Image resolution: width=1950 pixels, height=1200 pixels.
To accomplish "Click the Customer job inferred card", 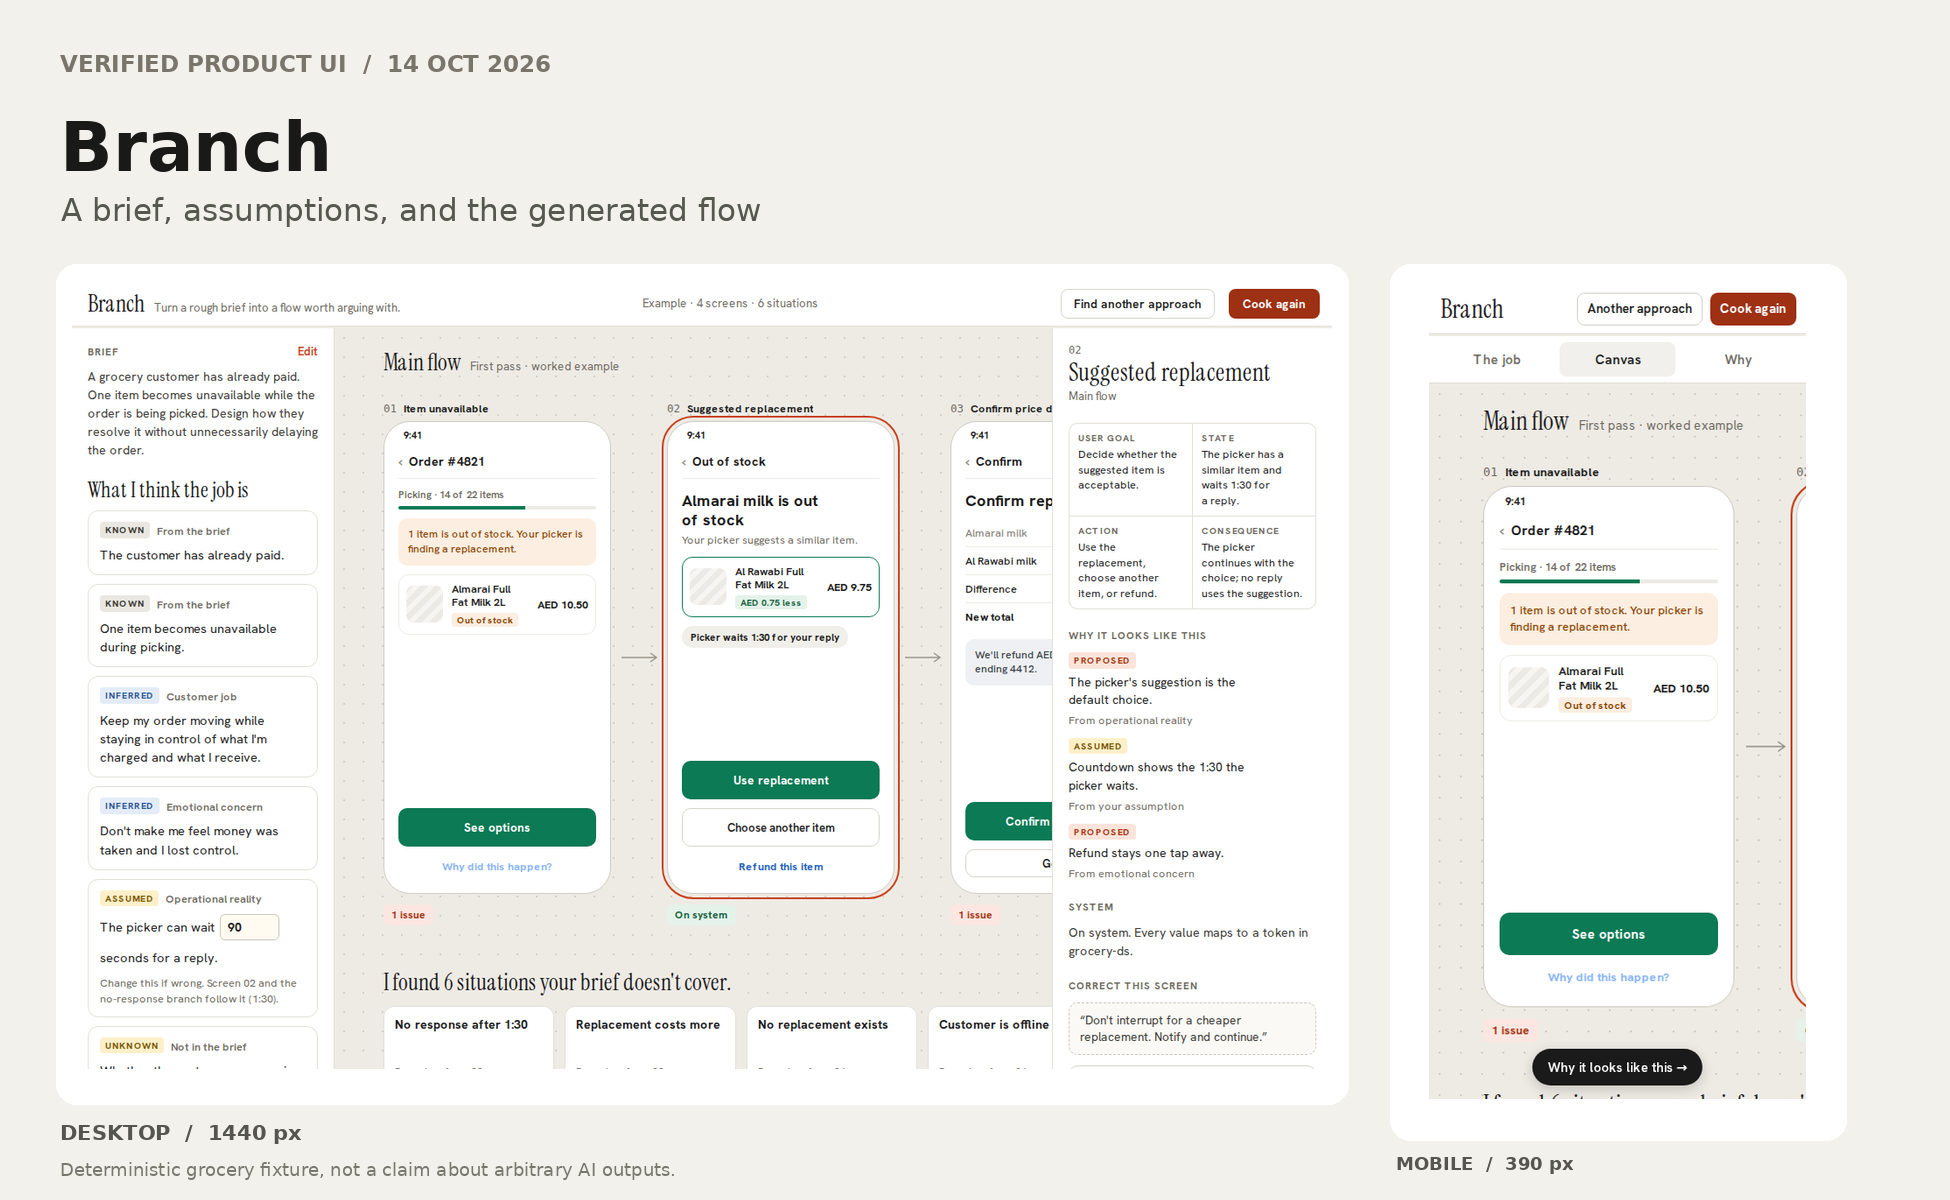I will [x=202, y=727].
